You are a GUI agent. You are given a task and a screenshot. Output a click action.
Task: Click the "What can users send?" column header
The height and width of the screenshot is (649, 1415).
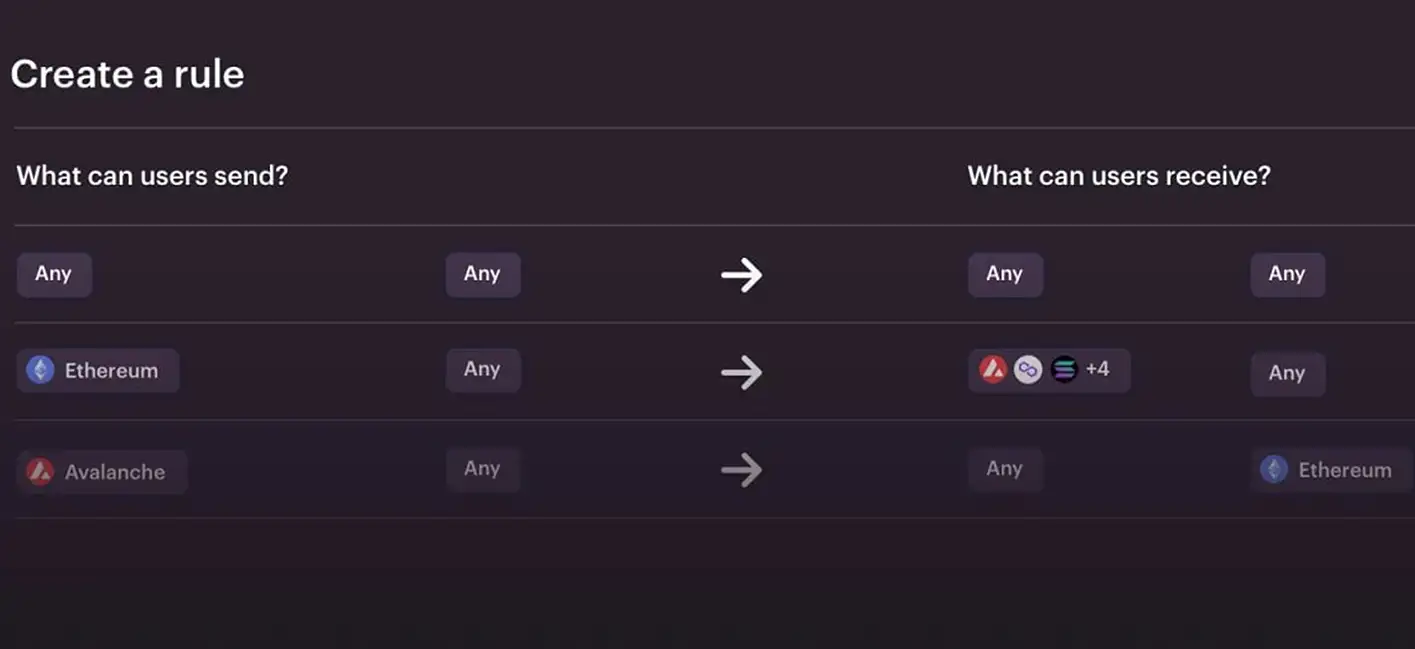(152, 177)
